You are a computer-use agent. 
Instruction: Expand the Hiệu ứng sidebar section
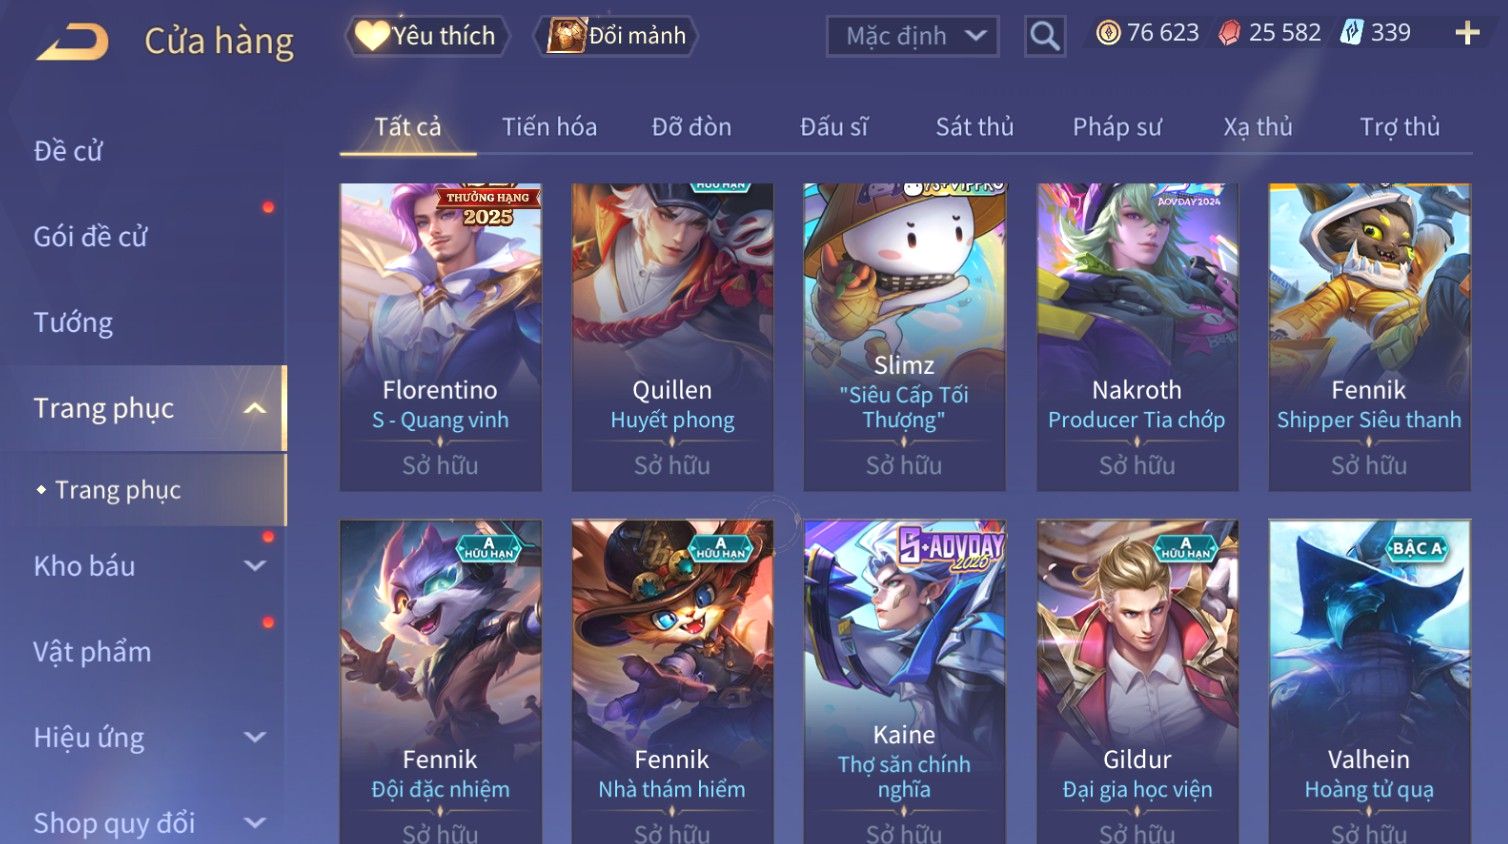pyautogui.click(x=255, y=737)
